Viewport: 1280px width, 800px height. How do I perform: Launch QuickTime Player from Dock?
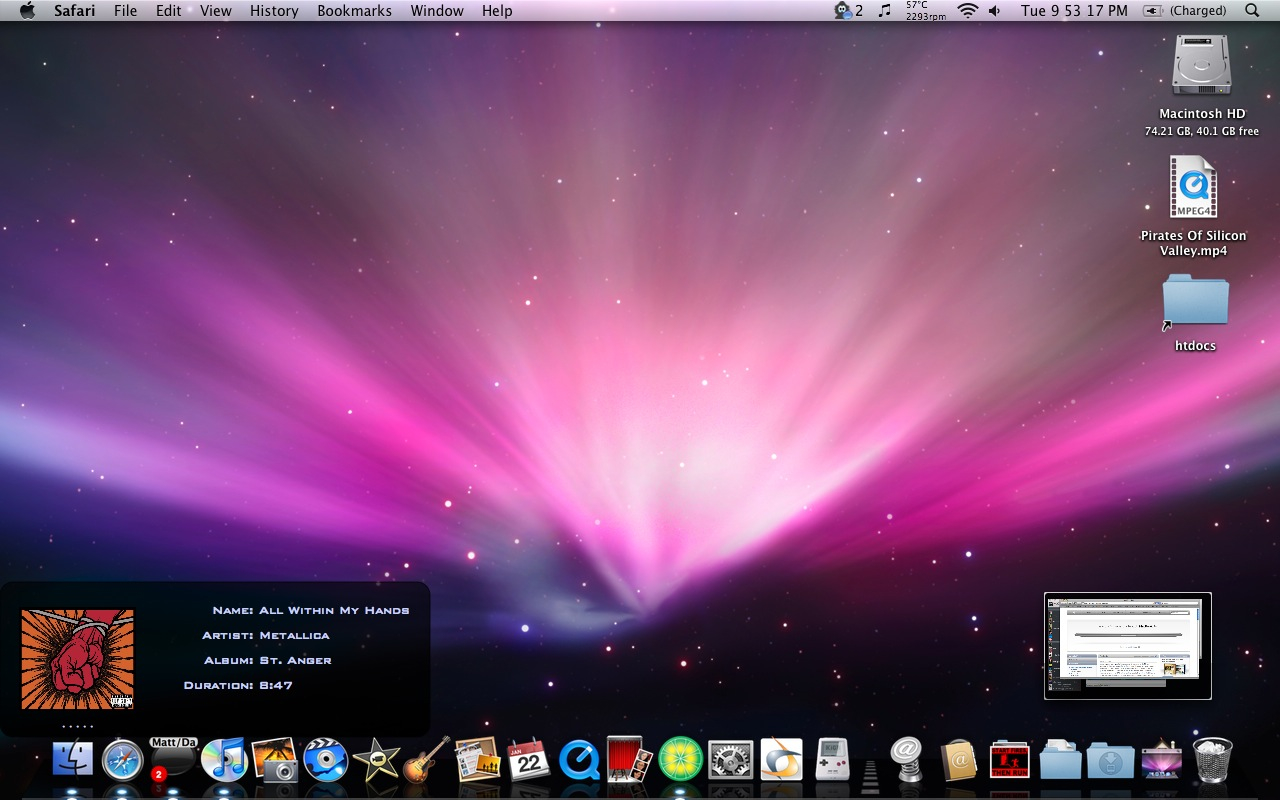click(579, 760)
